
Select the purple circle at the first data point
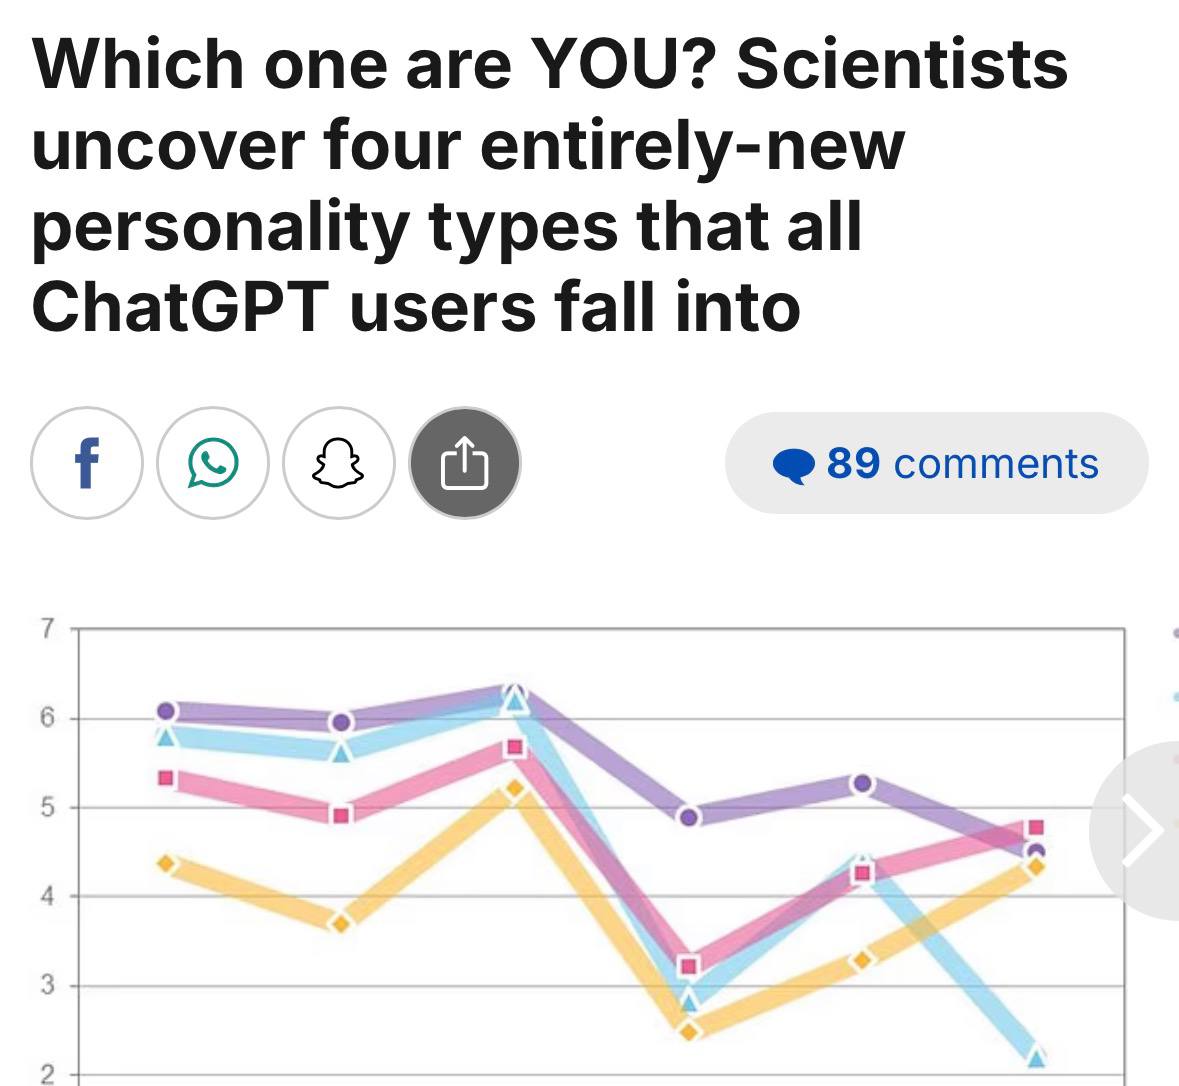(167, 711)
